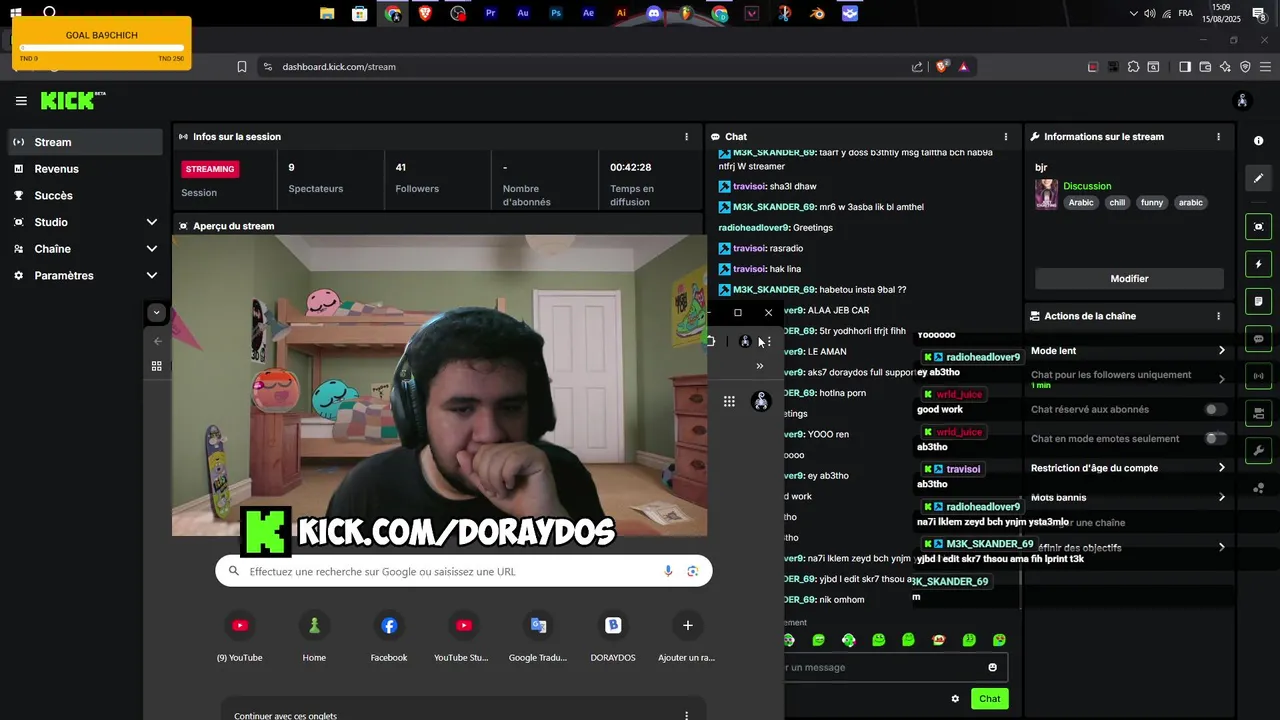This screenshot has width=1280, height=720.
Task: Click the Google search box
Action: (463, 571)
